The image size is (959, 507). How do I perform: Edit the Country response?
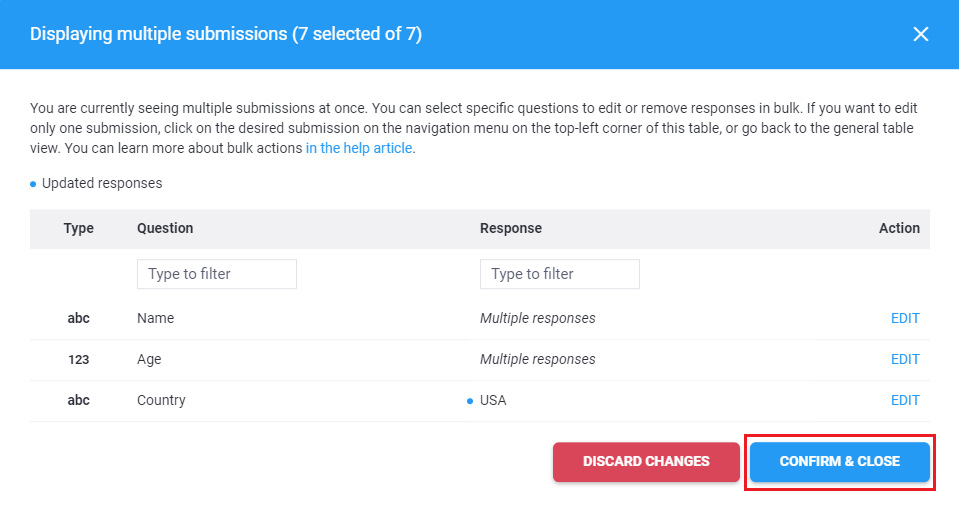tap(904, 400)
